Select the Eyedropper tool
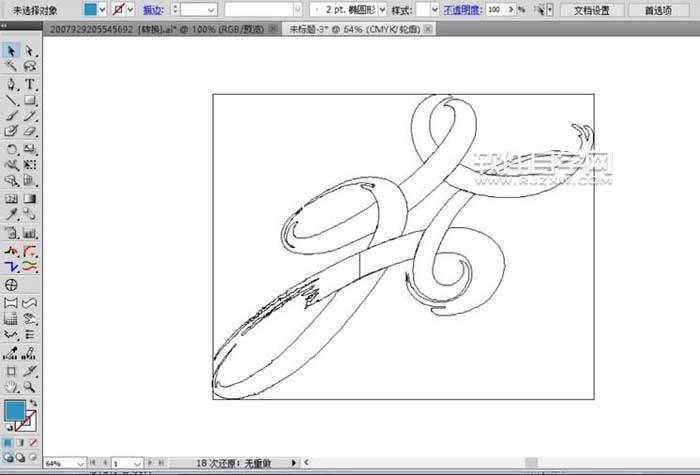This screenshot has width=700, height=475. click(x=11, y=214)
